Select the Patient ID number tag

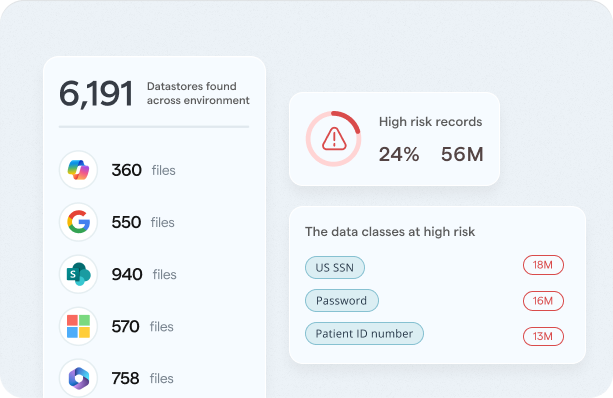(364, 333)
